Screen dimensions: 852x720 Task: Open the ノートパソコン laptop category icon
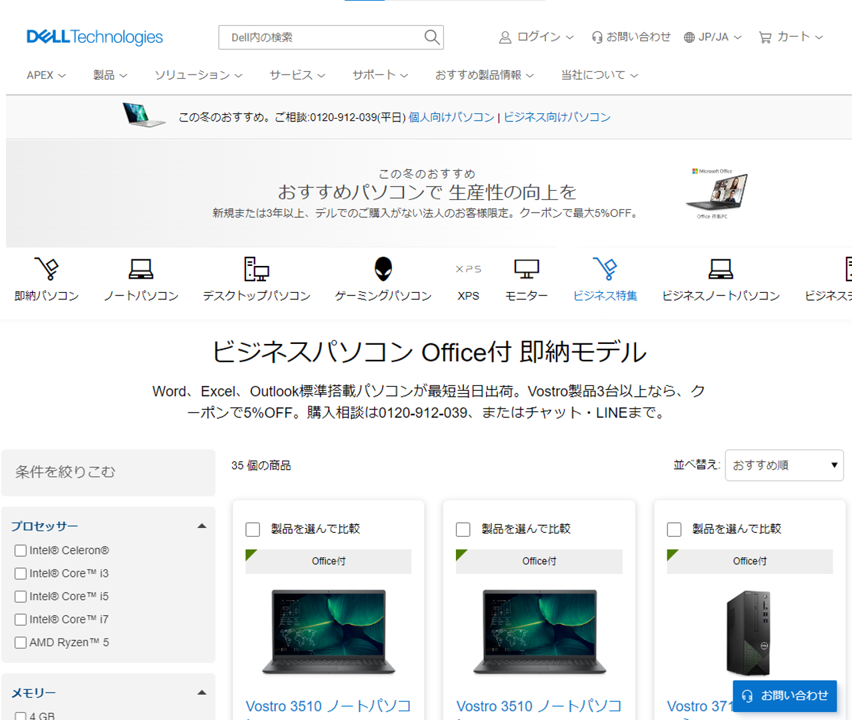coord(141,269)
